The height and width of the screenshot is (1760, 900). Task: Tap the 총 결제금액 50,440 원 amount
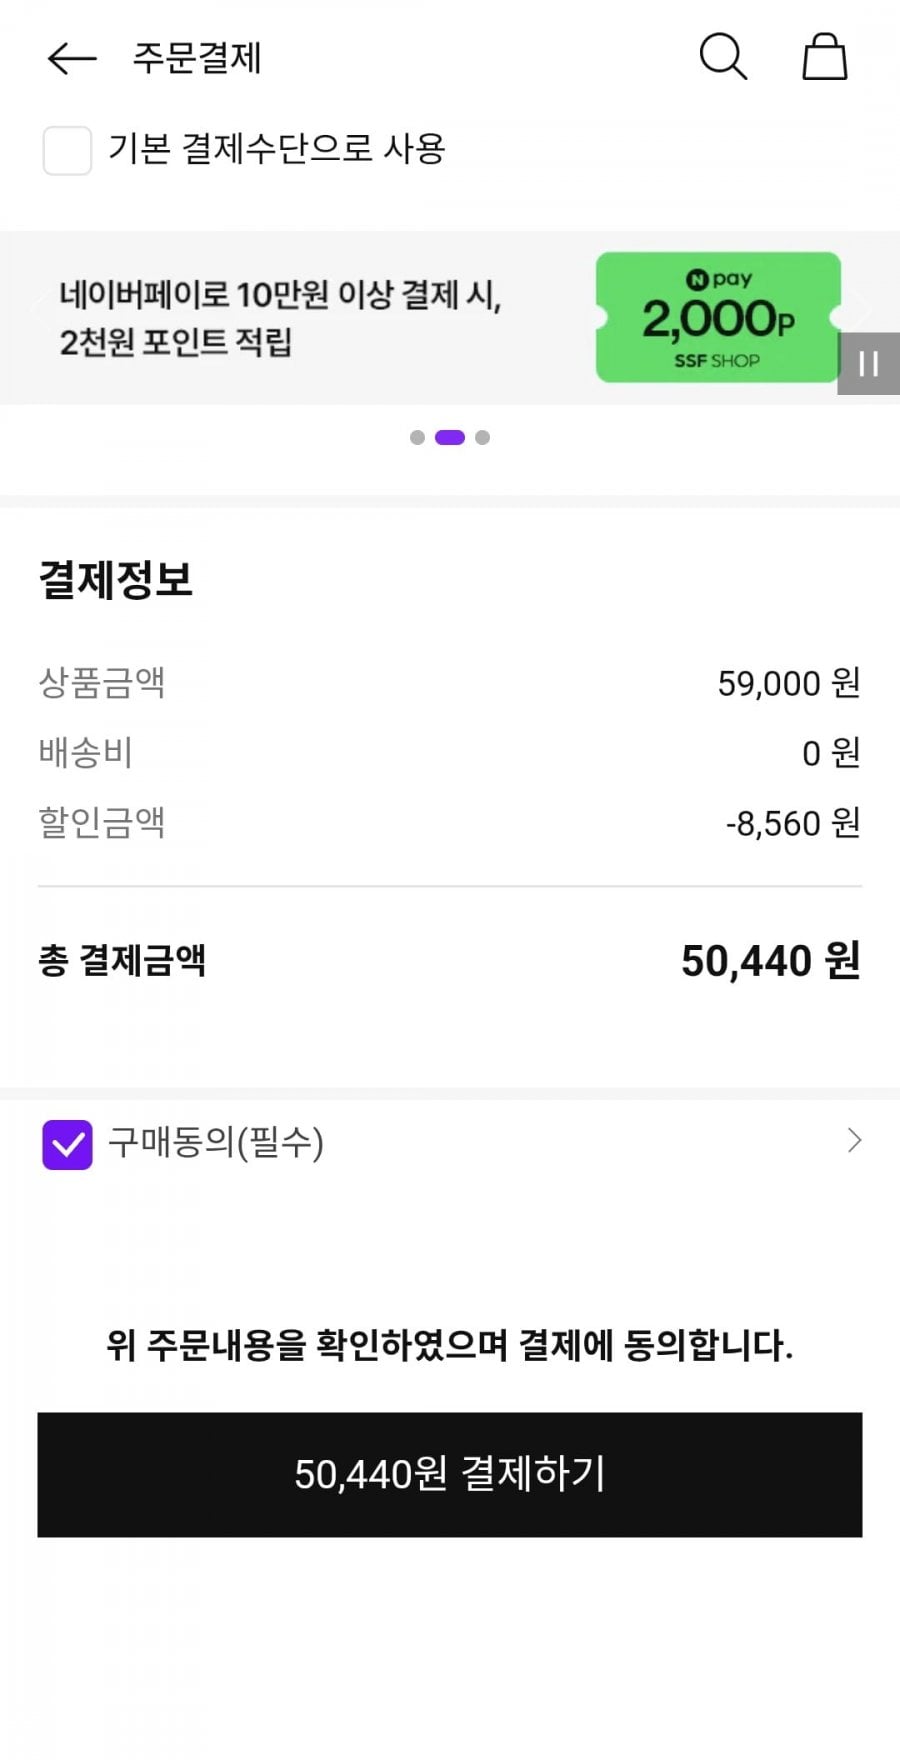click(x=770, y=961)
